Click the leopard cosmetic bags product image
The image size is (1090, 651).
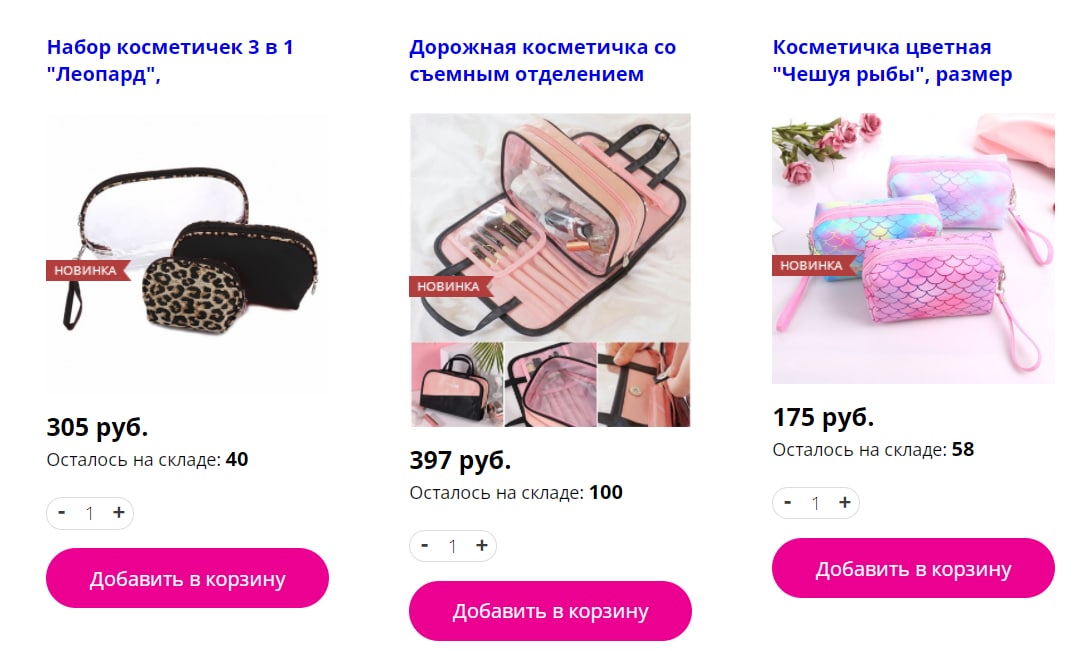(x=187, y=254)
